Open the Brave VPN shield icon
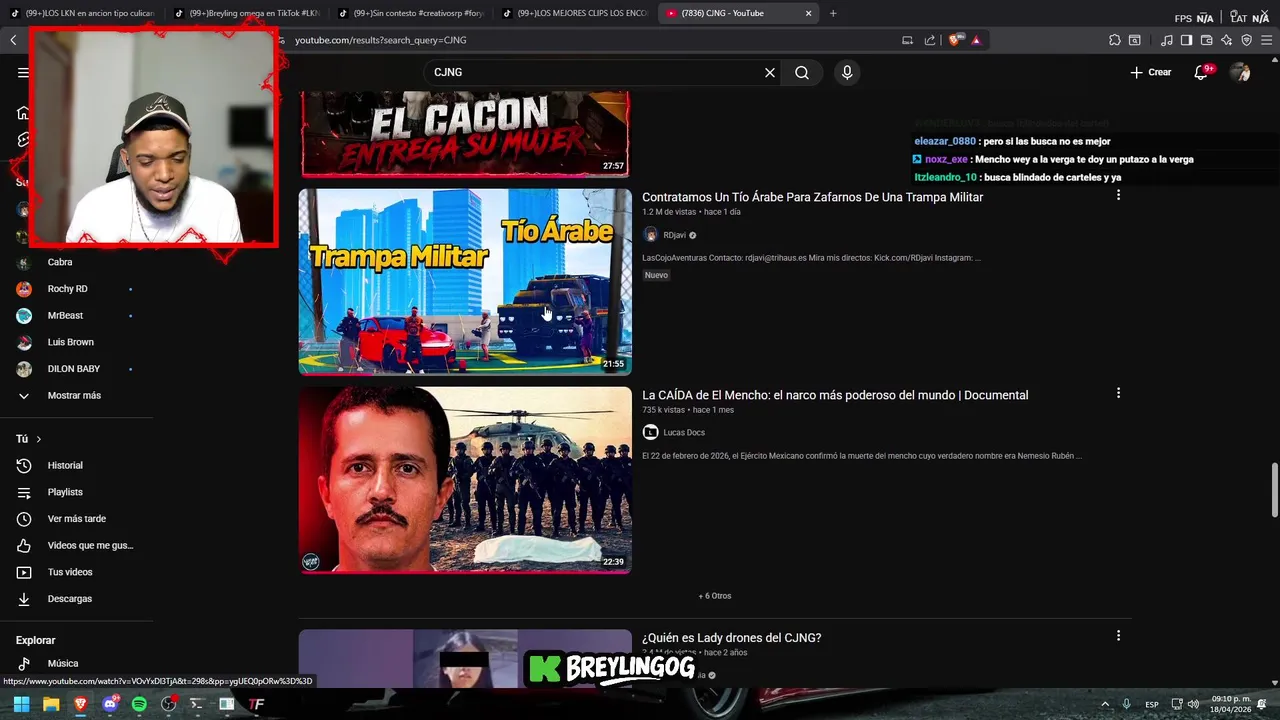 pyautogui.click(x=1246, y=40)
